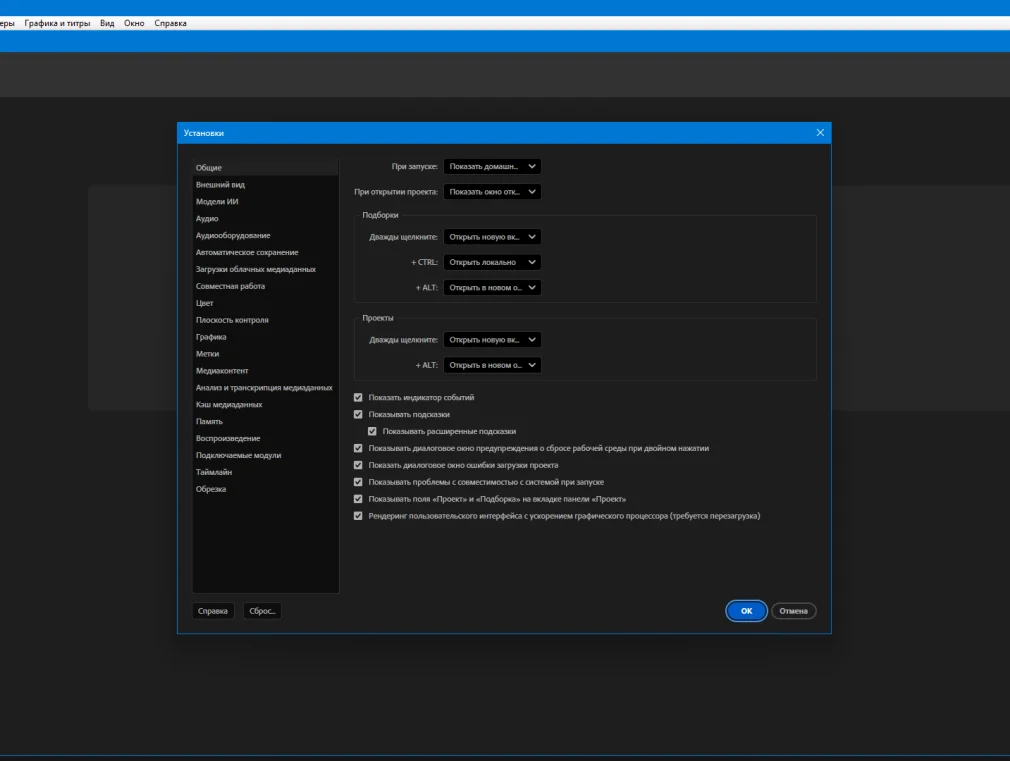1010x761 pixels.
Task: Open Подборки Дважды щелкните dropdown
Action: click(492, 237)
